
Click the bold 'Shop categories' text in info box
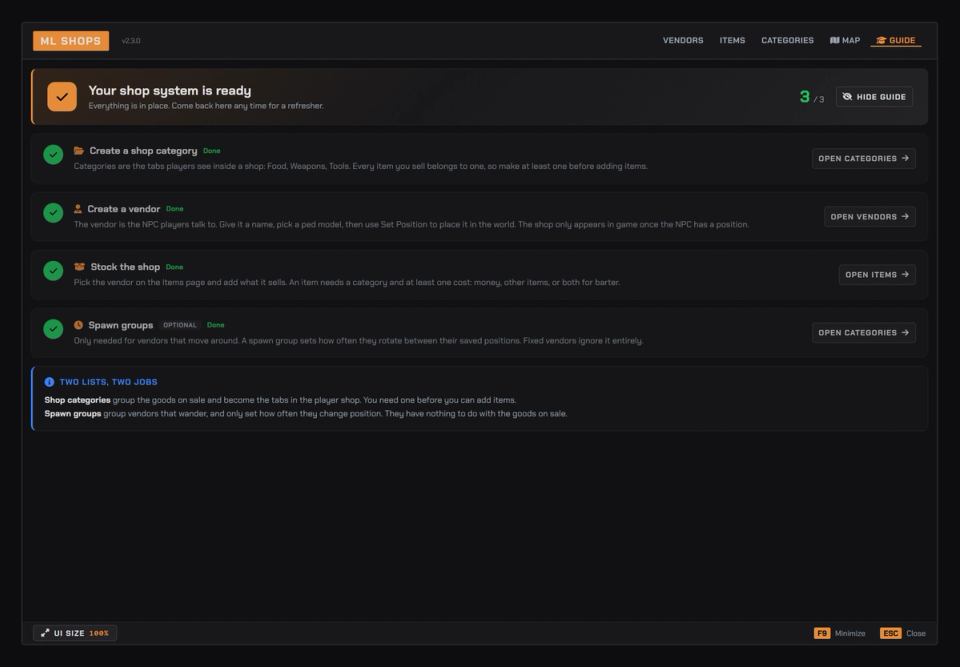point(77,400)
